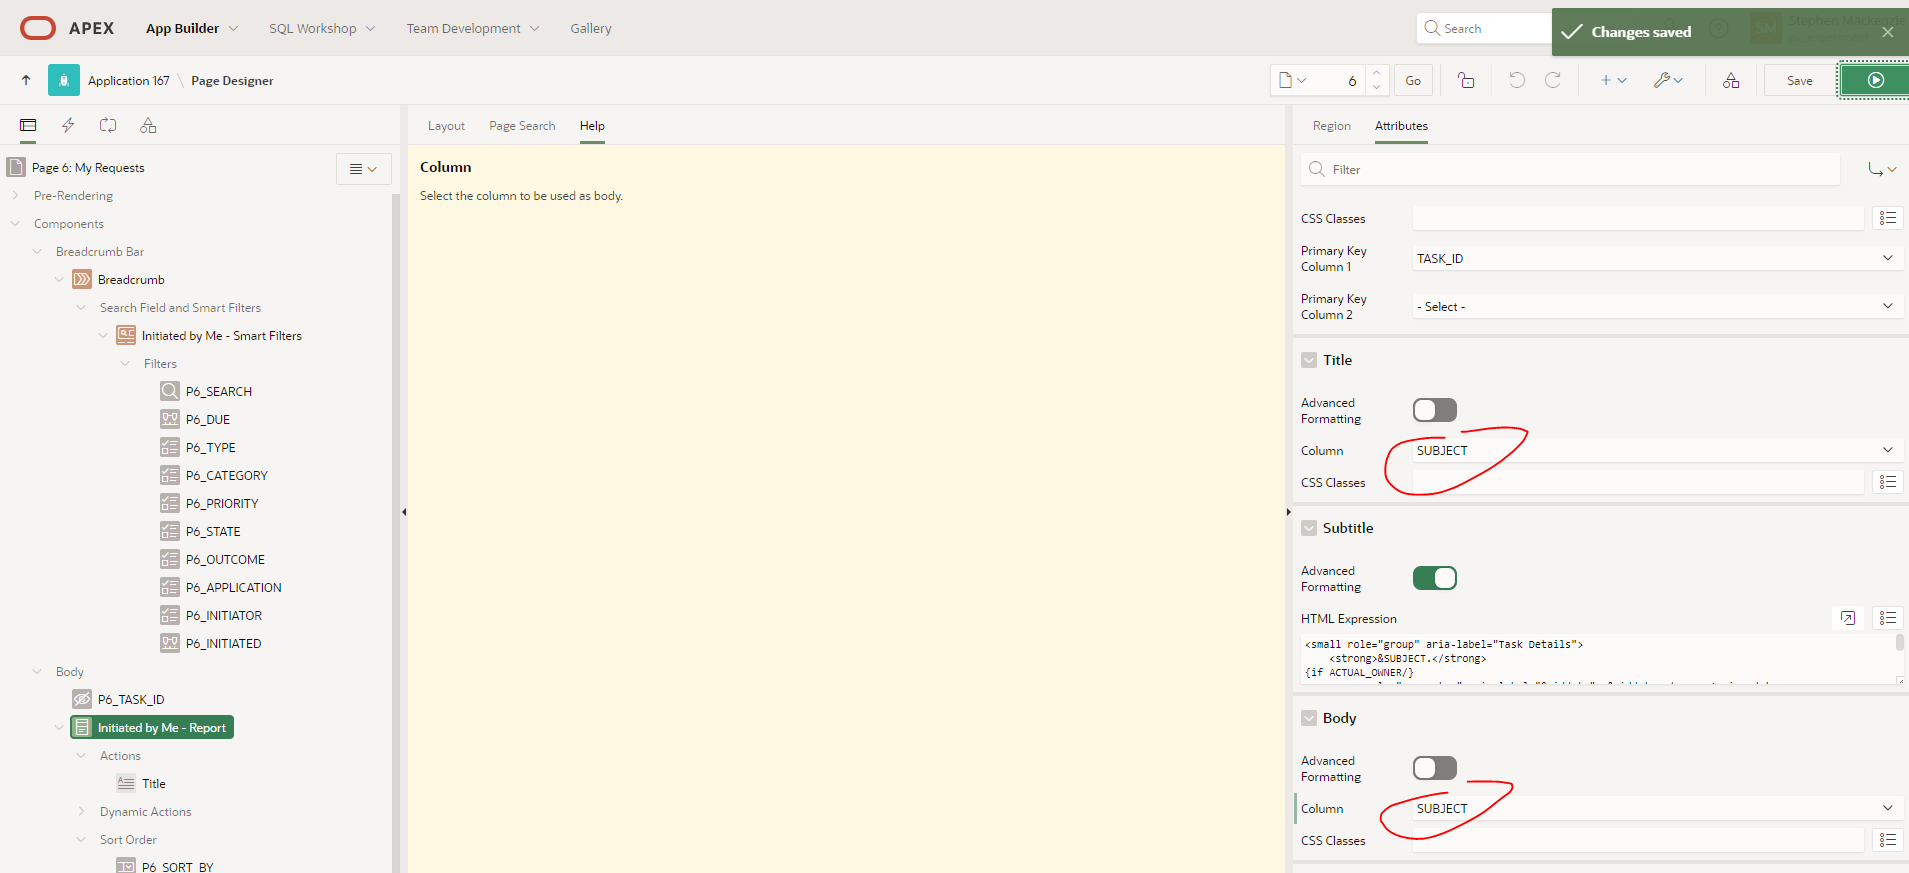Click the Filter field in Attributes pane
The height and width of the screenshot is (873, 1909).
tap(1580, 169)
